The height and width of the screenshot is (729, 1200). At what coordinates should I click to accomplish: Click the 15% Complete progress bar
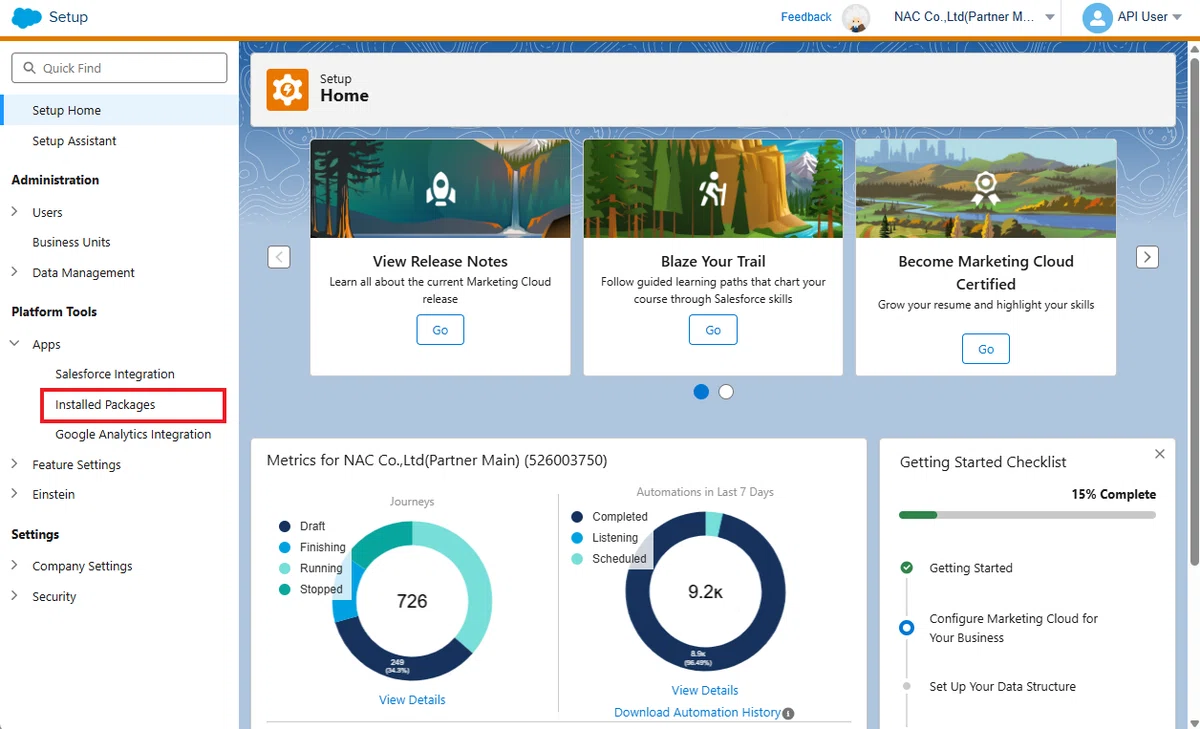pyautogui.click(x=1027, y=515)
